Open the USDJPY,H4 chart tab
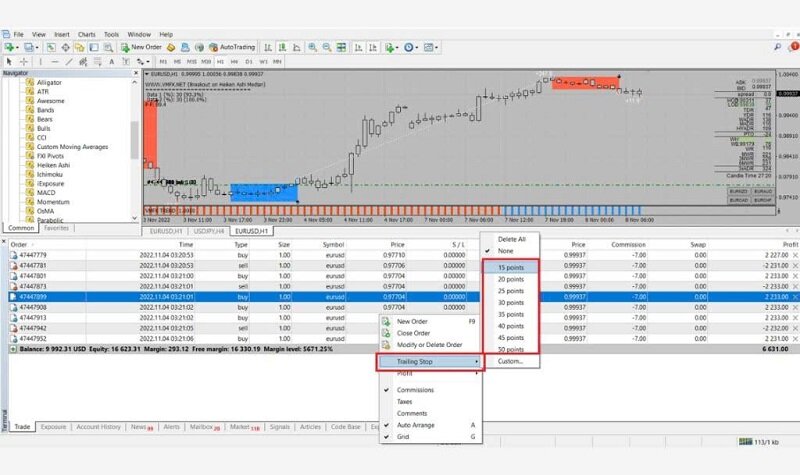 click(x=209, y=231)
